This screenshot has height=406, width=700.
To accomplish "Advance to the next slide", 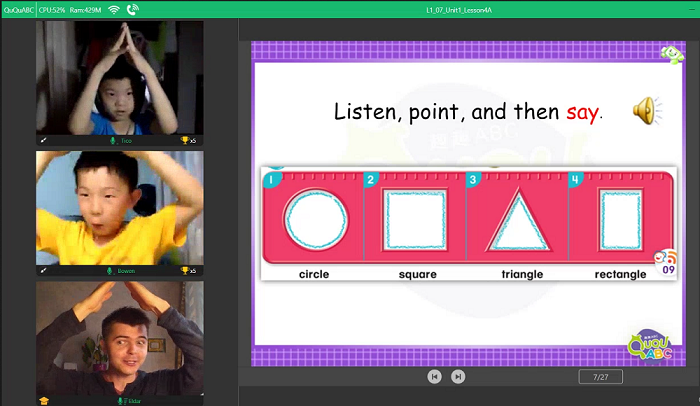I will coord(458,376).
